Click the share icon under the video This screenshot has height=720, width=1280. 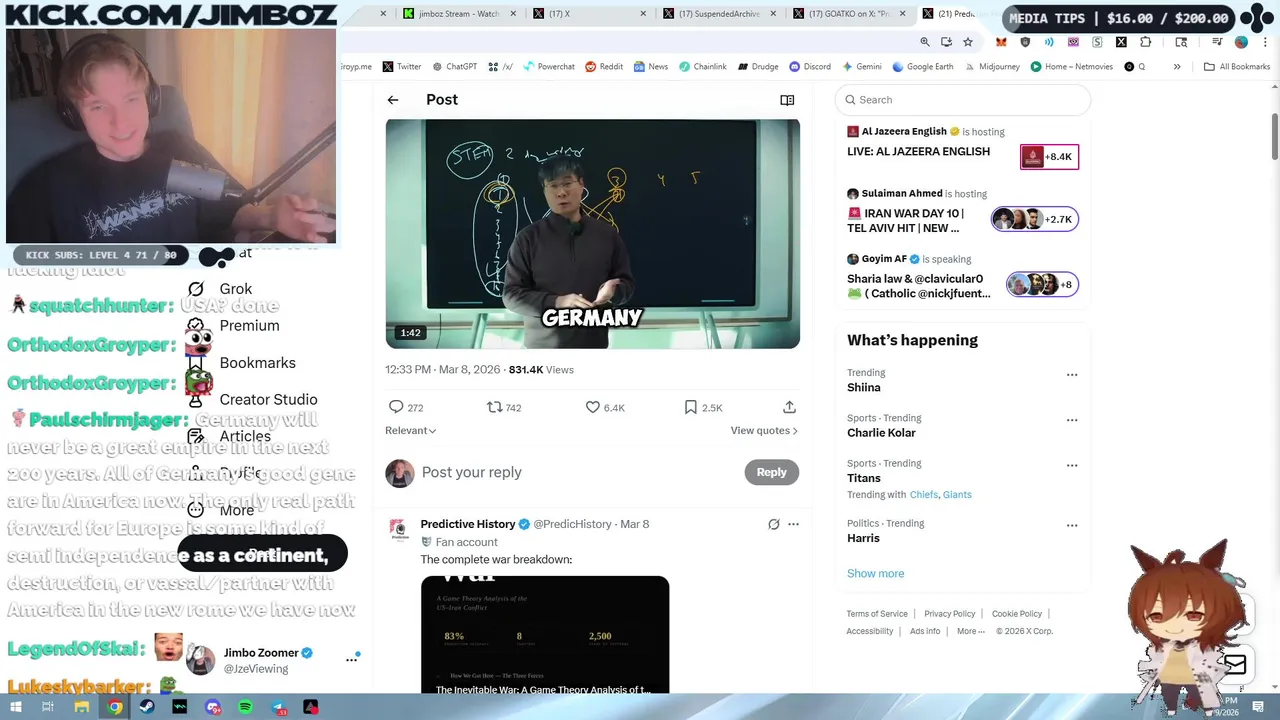coord(789,407)
